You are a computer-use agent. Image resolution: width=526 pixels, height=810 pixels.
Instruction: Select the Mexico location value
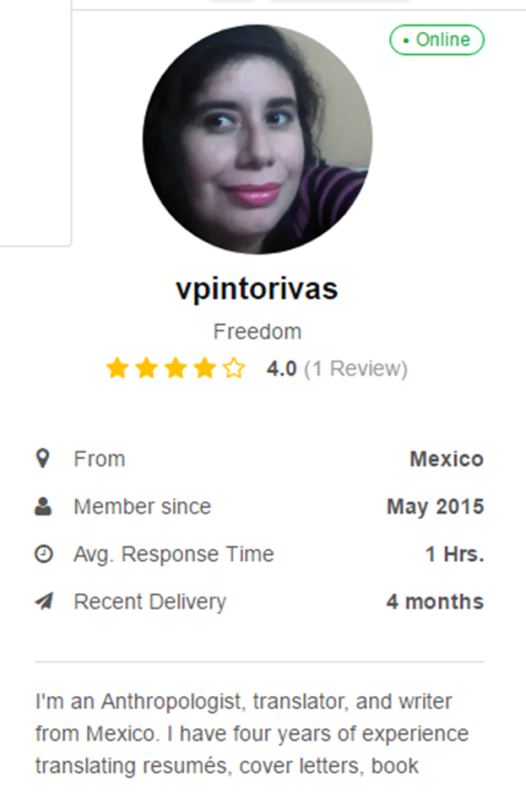(446, 459)
